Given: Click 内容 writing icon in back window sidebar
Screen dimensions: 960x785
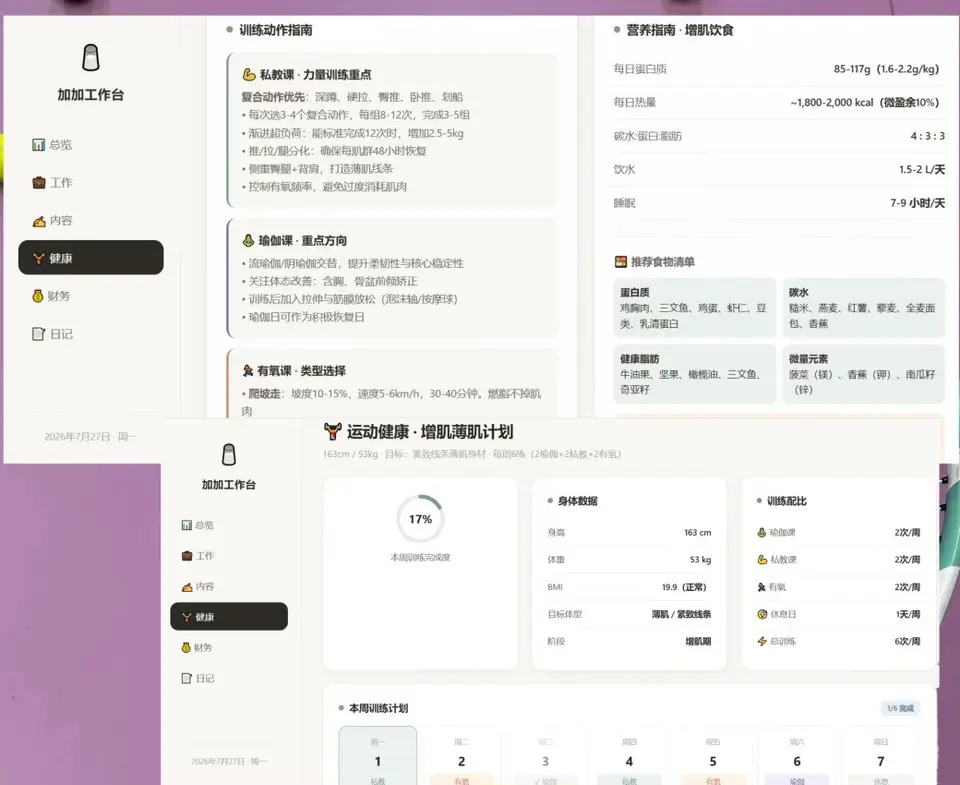Looking at the screenshot, I should (39, 220).
